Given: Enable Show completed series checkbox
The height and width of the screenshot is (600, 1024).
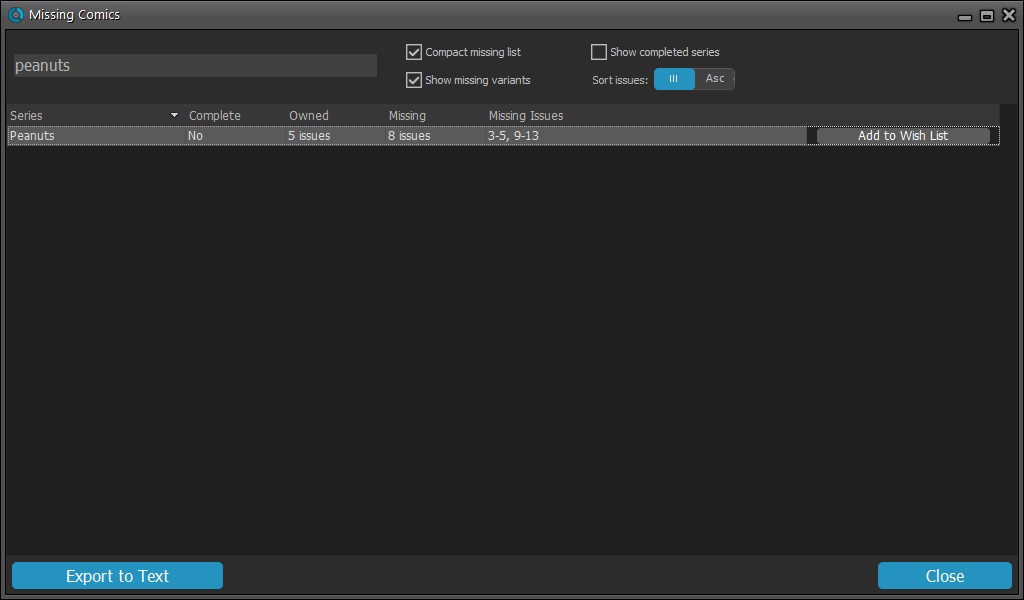Looking at the screenshot, I should pos(599,52).
